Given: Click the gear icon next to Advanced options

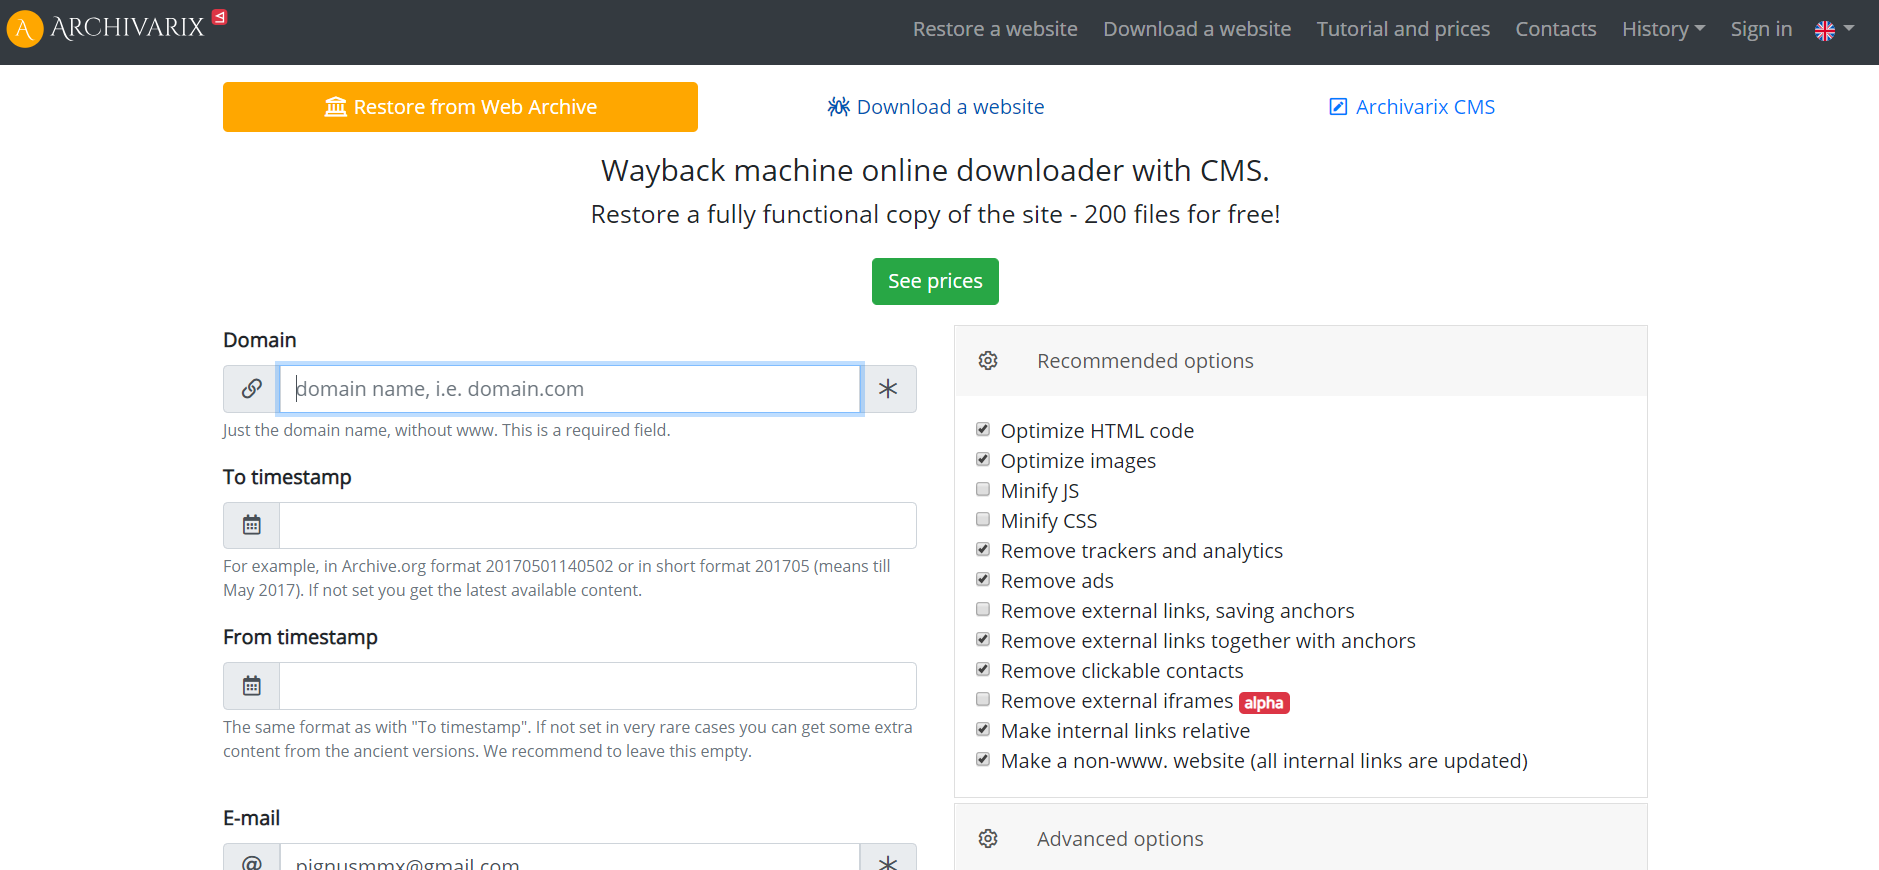Looking at the screenshot, I should (x=988, y=839).
